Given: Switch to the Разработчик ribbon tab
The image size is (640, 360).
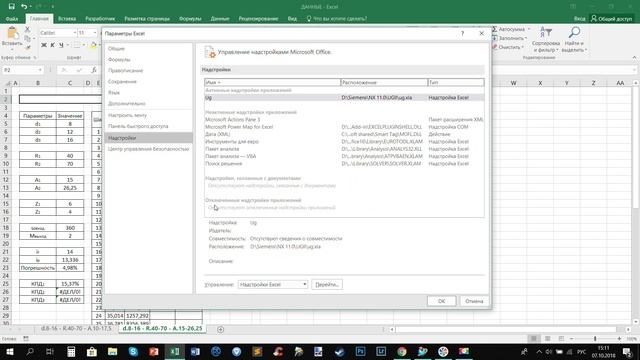Looking at the screenshot, I should (x=100, y=19).
